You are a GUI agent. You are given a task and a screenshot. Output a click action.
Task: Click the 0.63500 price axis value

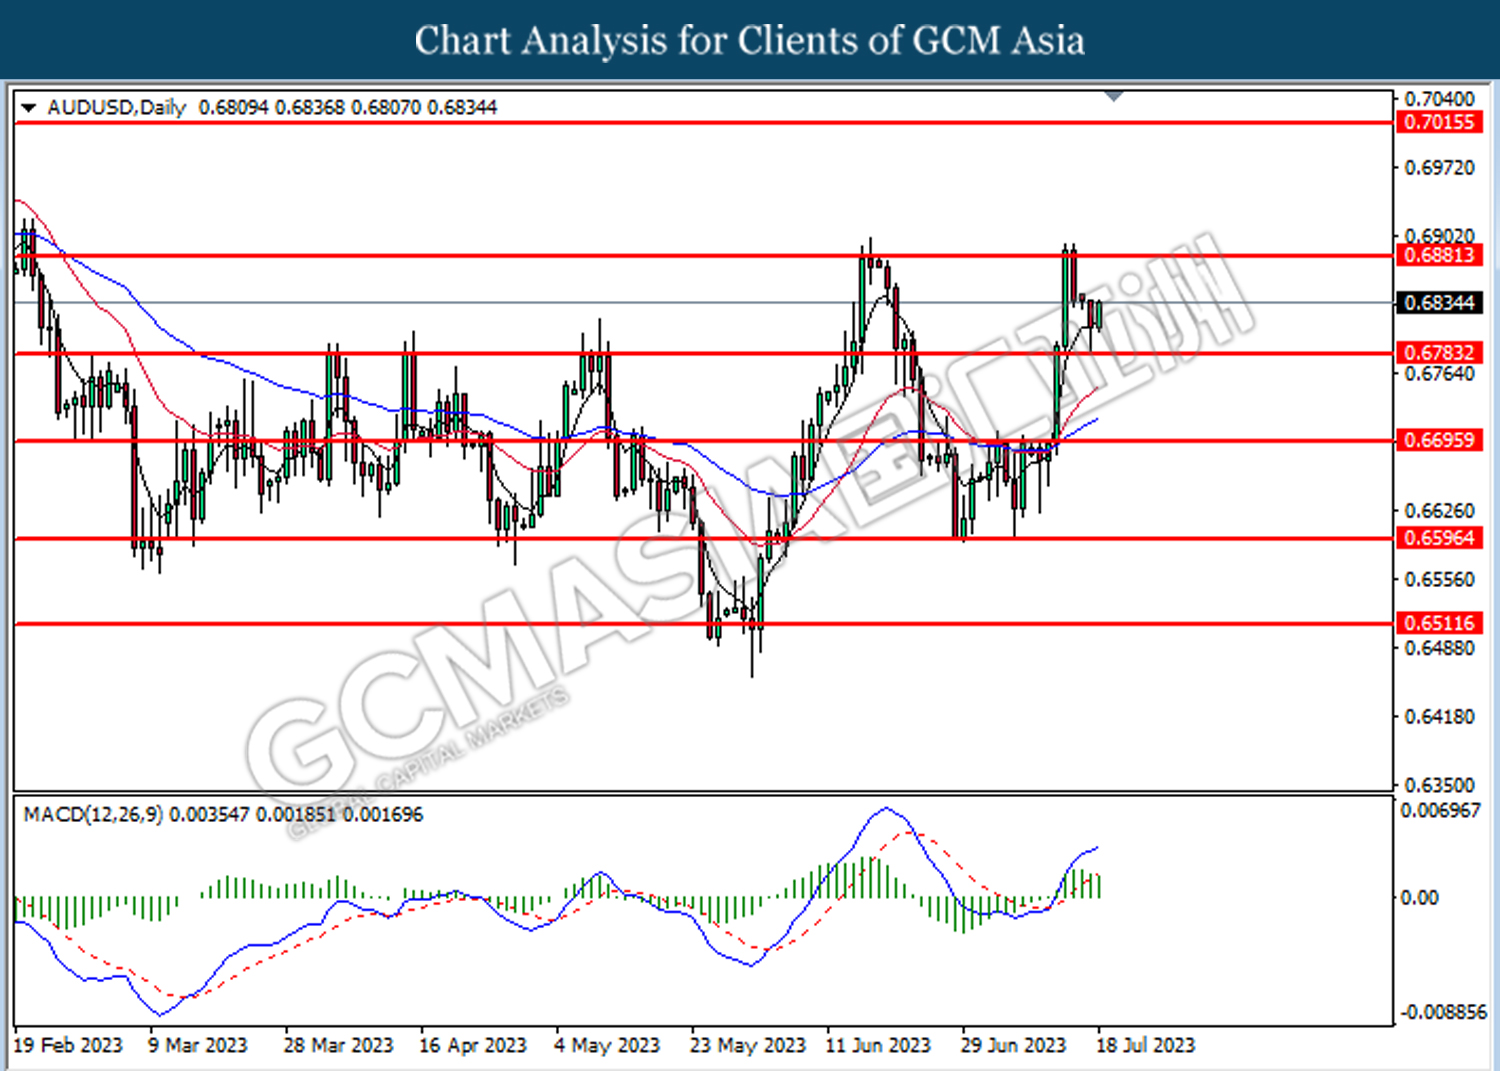pyautogui.click(x=1439, y=785)
